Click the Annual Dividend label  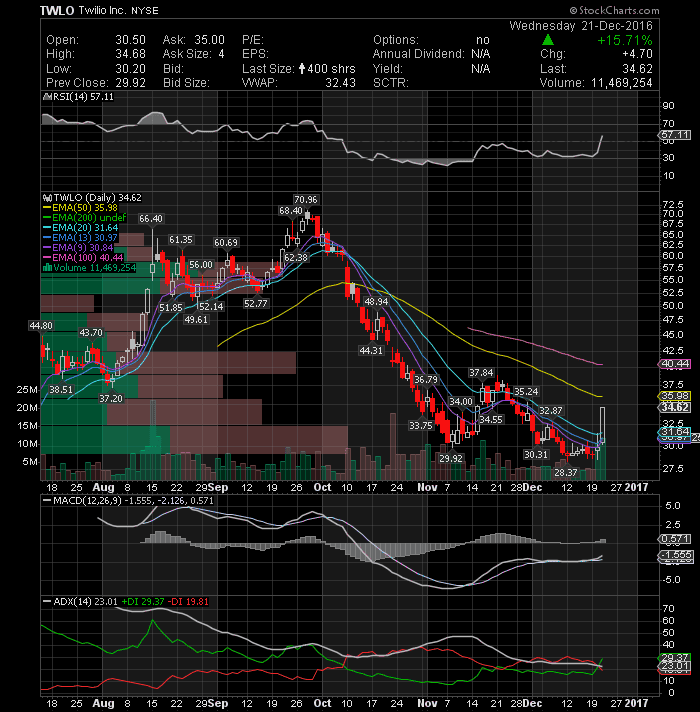click(418, 54)
